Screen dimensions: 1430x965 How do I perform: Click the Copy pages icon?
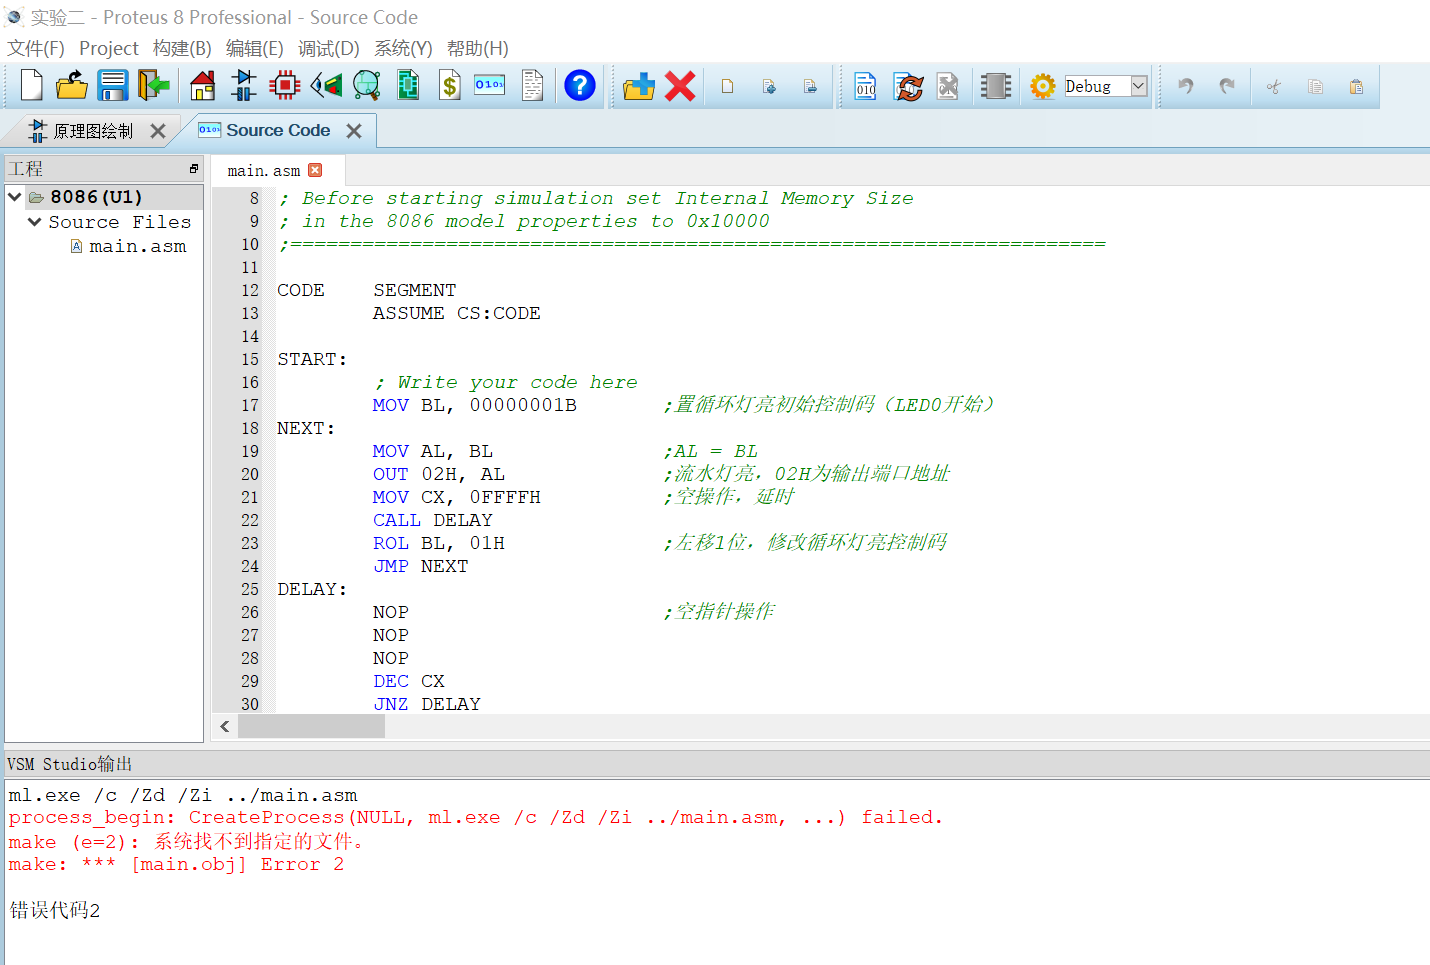tap(1315, 87)
